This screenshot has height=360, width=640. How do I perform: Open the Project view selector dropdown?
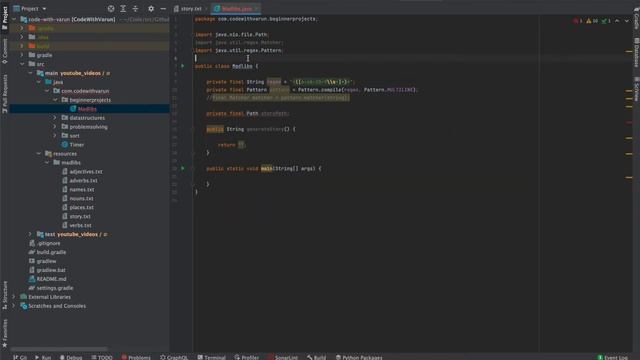click(x=30, y=9)
